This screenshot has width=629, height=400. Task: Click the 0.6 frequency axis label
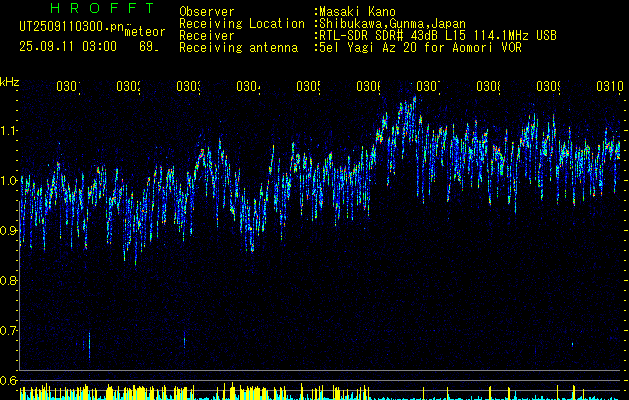pos(8,380)
